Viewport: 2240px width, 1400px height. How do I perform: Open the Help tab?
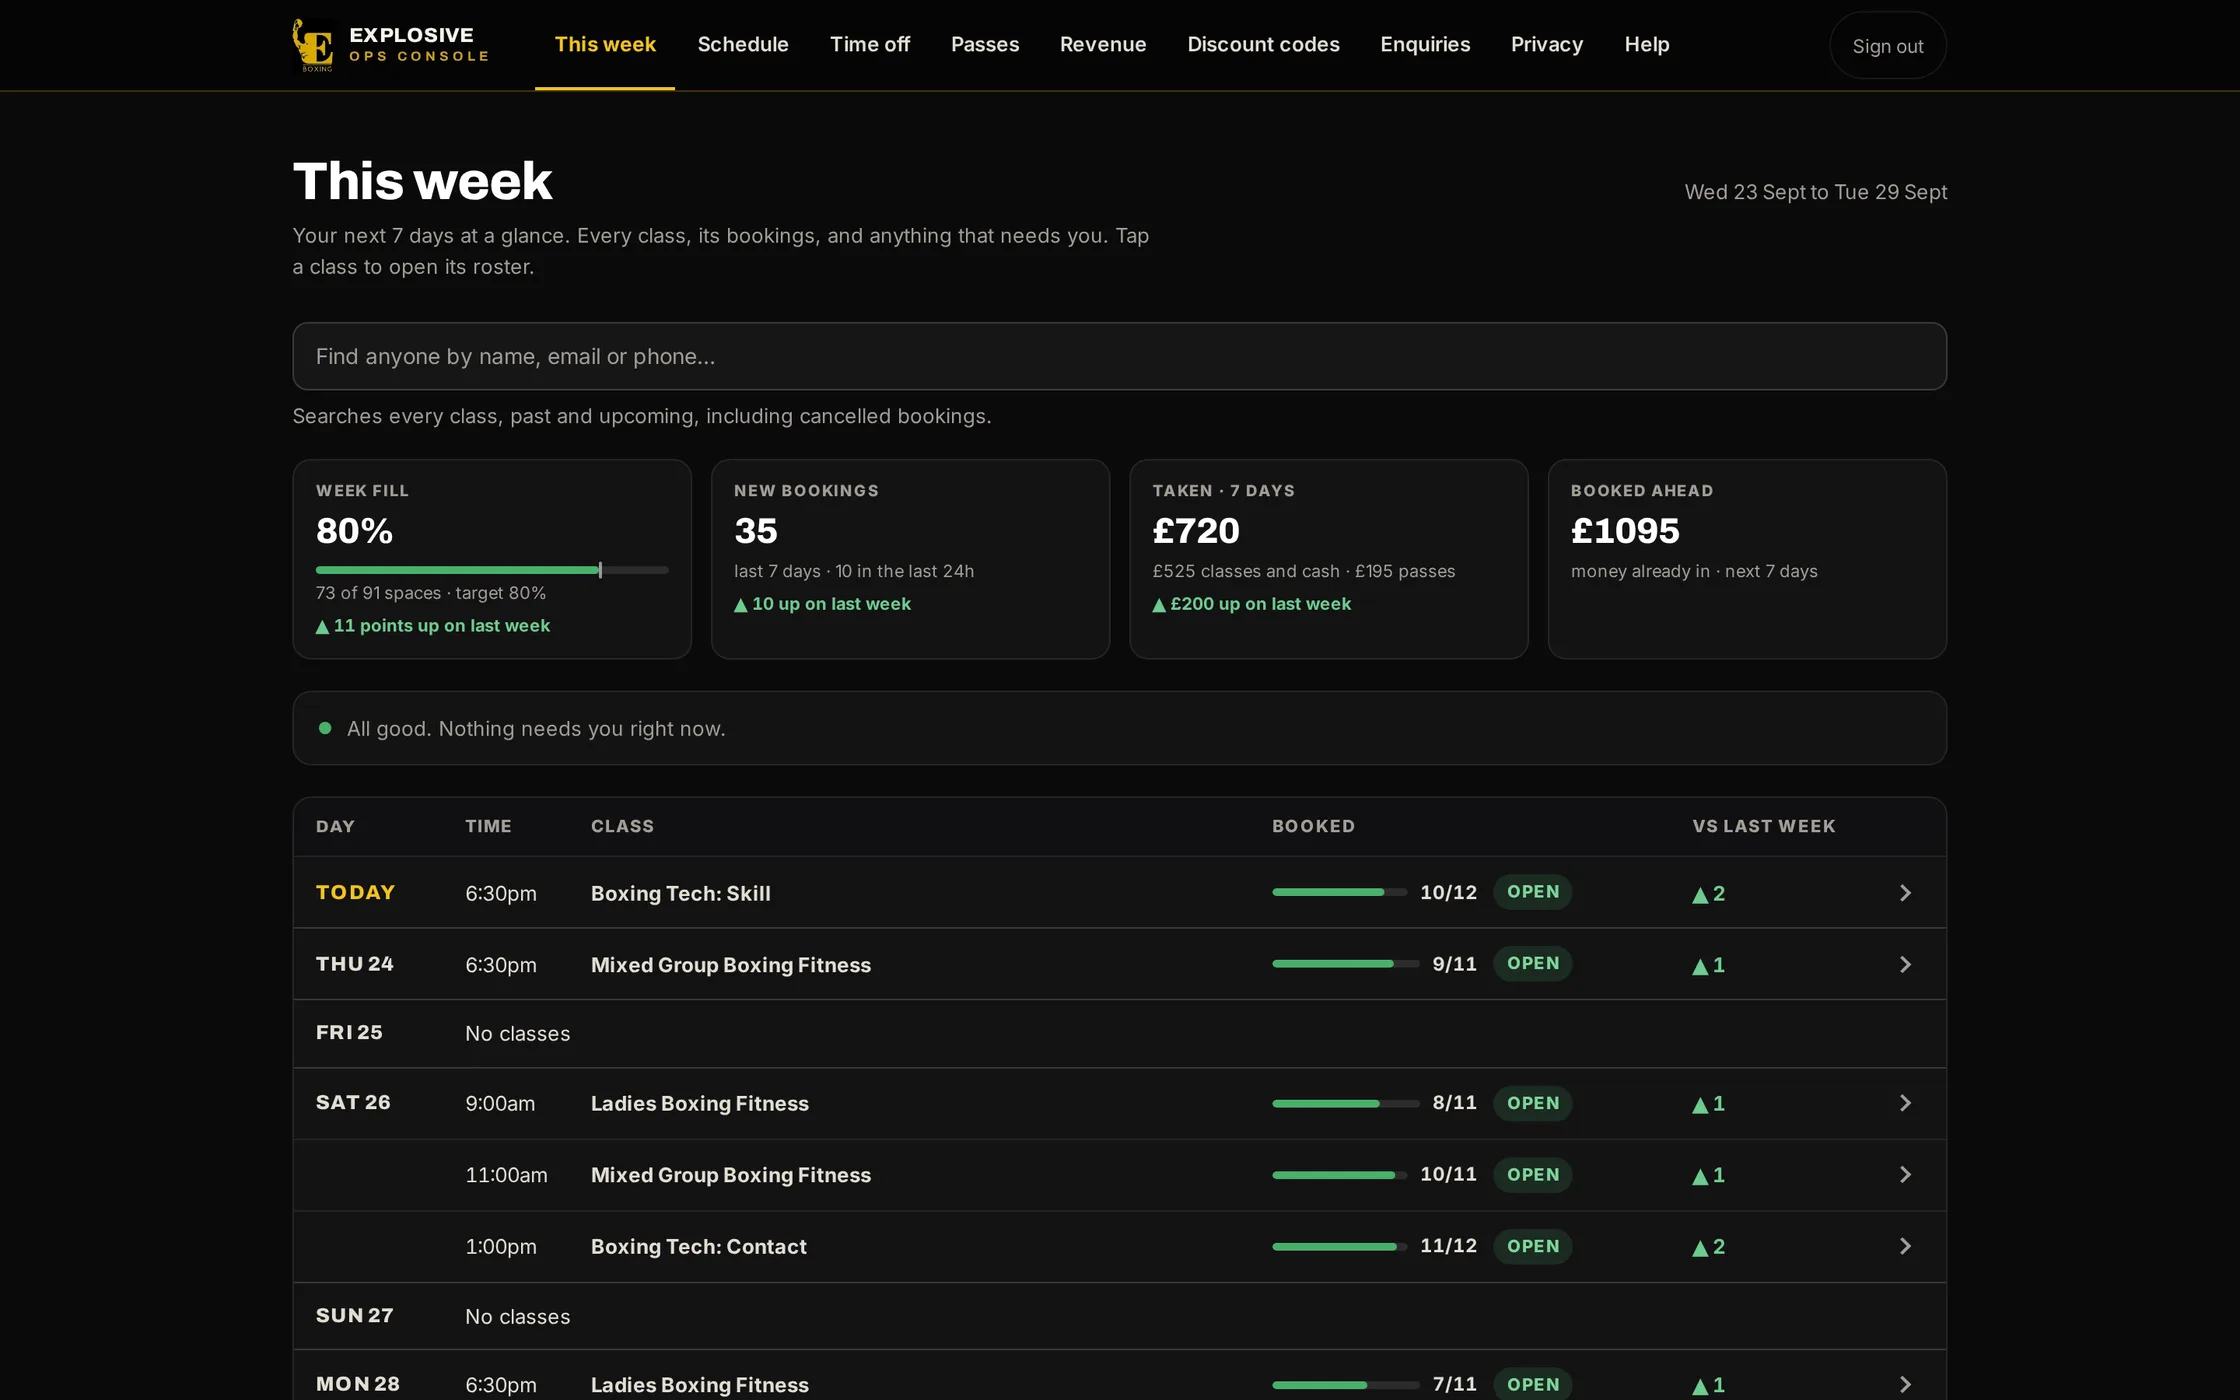point(1647,45)
